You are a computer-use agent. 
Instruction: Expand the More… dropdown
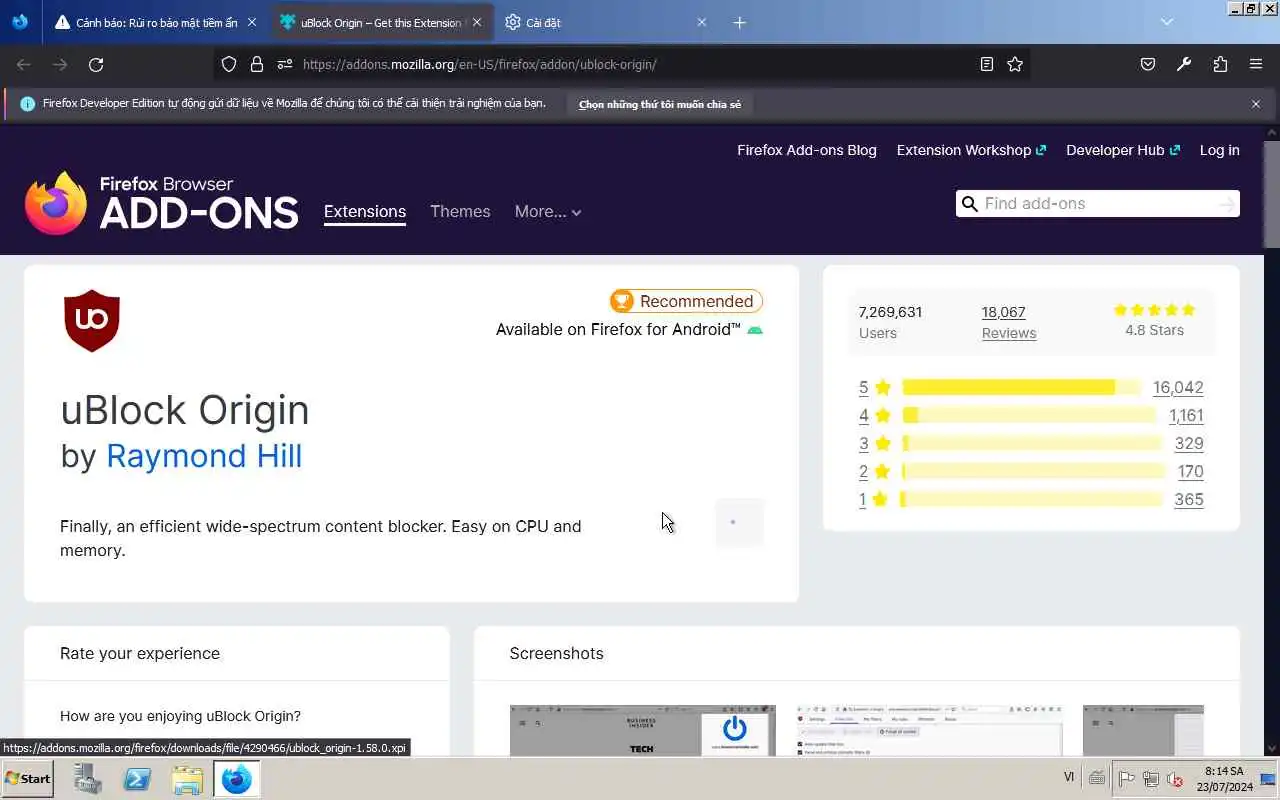point(548,211)
